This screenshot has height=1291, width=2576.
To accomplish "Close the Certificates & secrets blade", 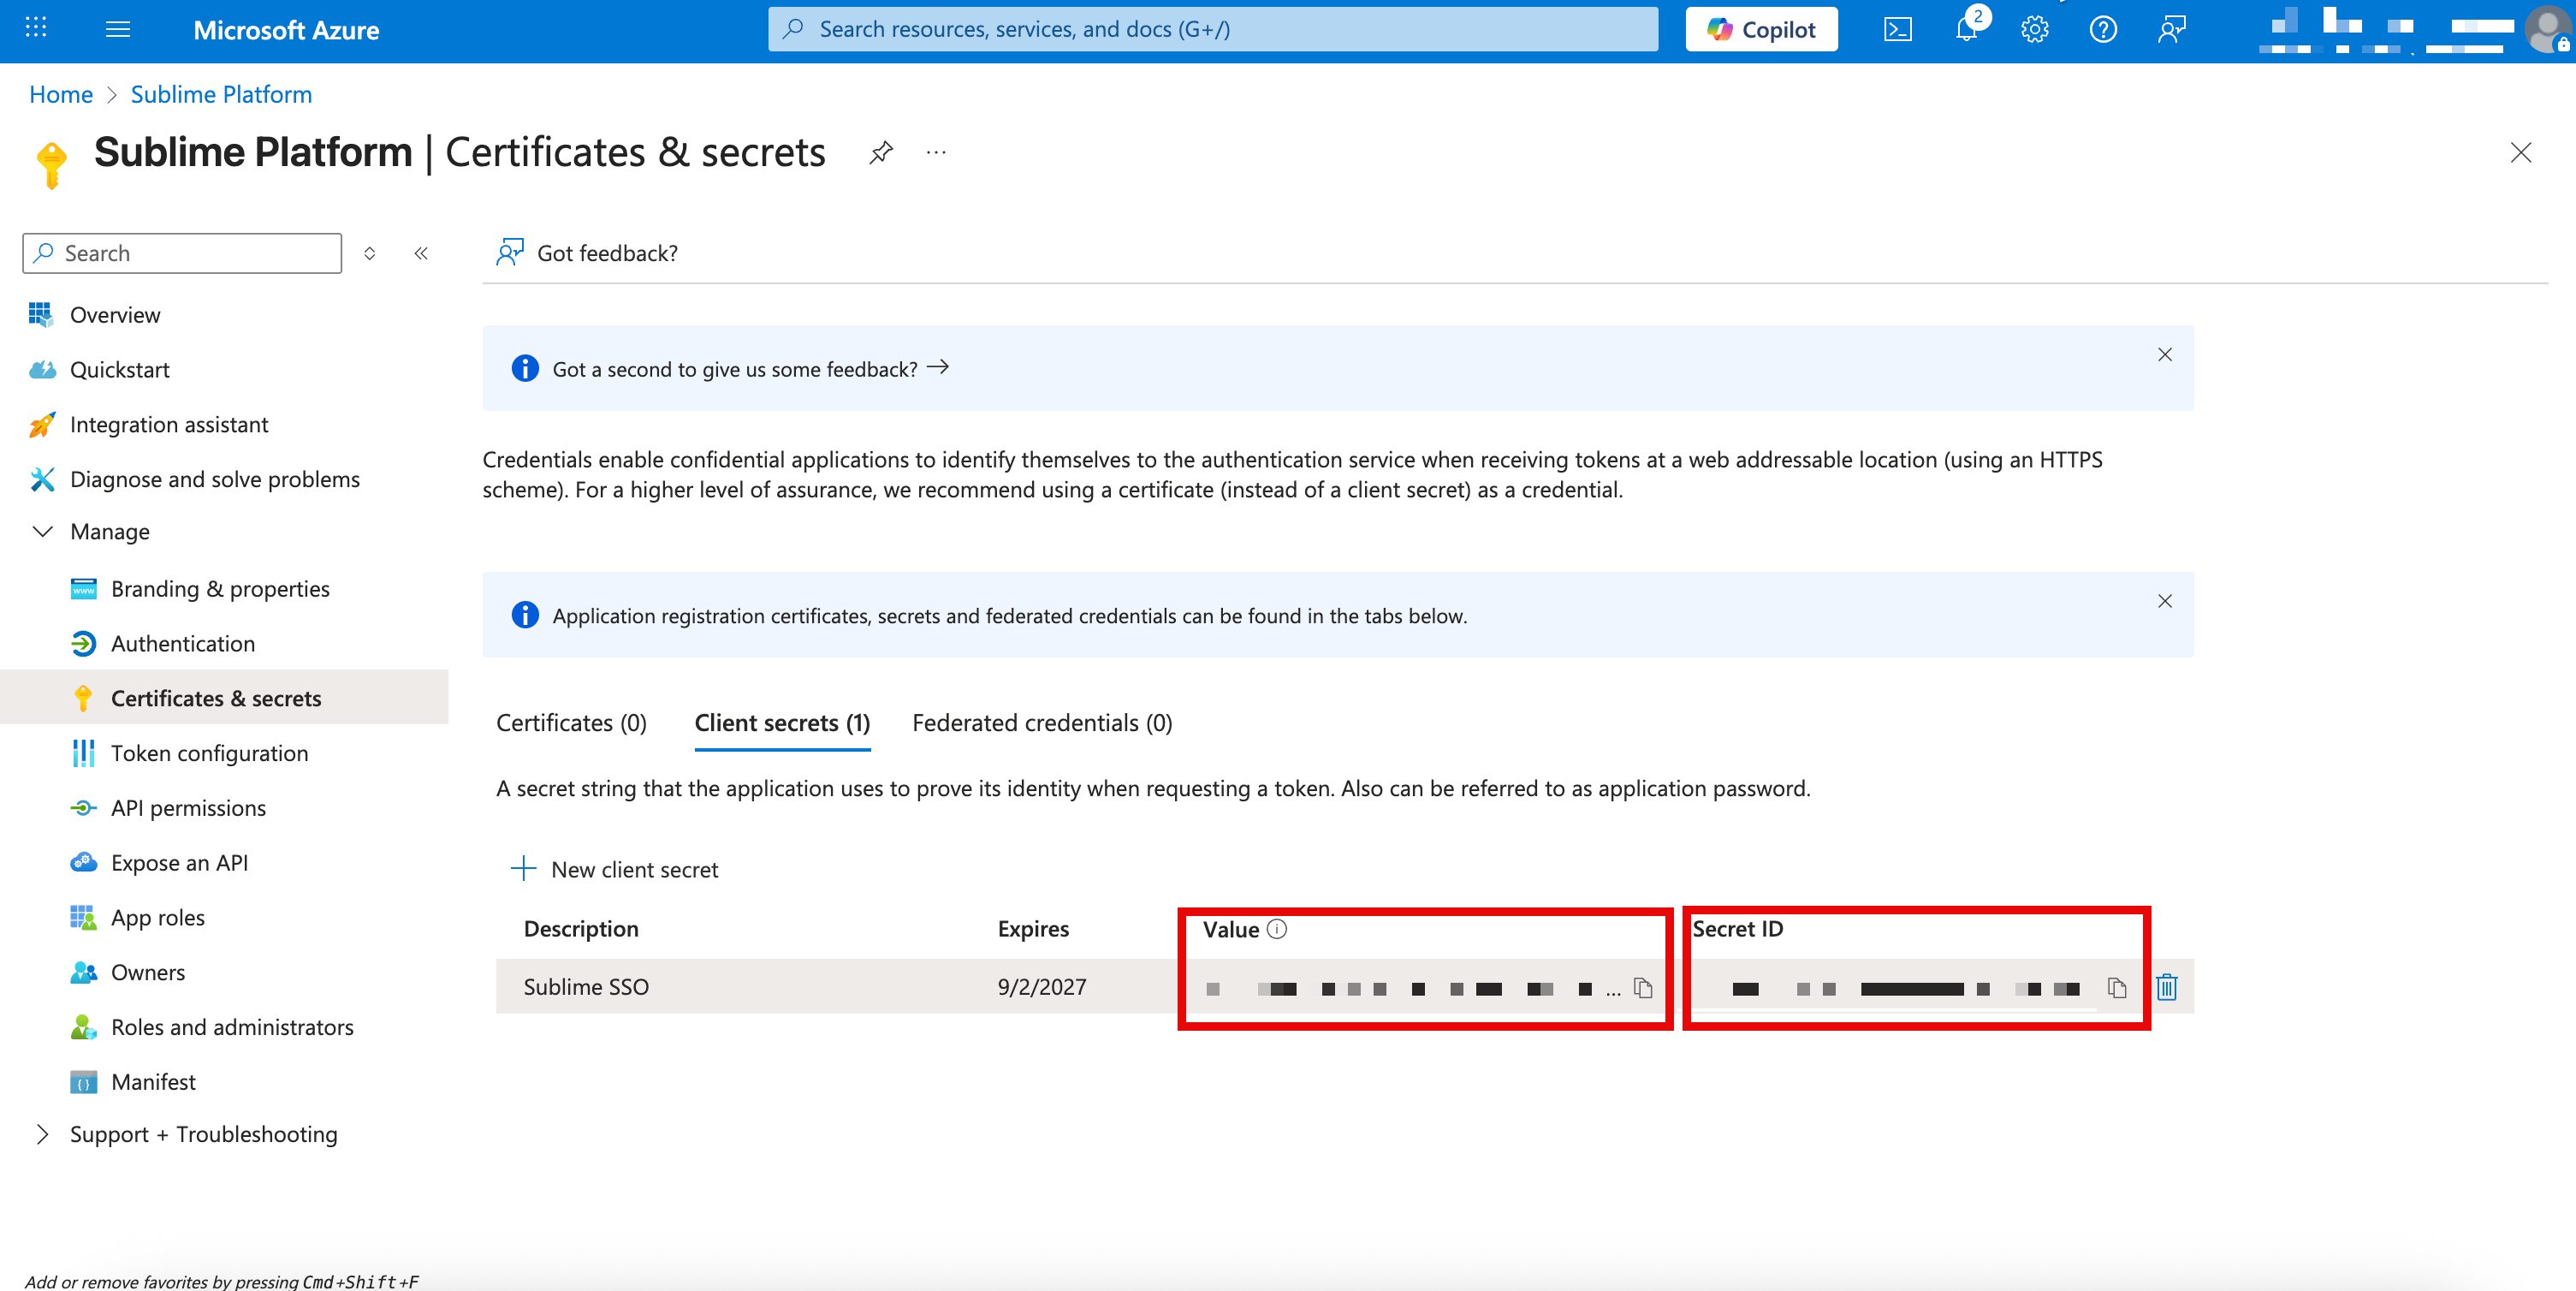I will click(x=2521, y=152).
